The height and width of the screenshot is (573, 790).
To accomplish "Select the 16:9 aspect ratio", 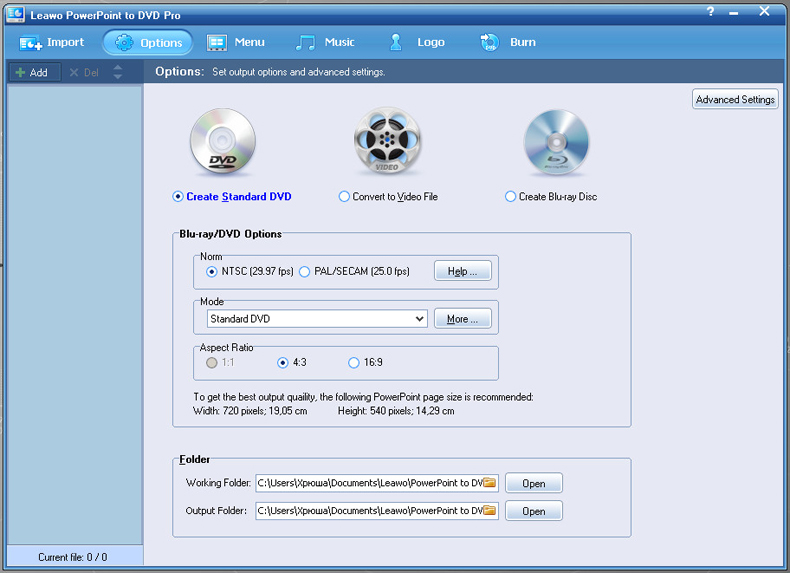I will pos(365,363).
